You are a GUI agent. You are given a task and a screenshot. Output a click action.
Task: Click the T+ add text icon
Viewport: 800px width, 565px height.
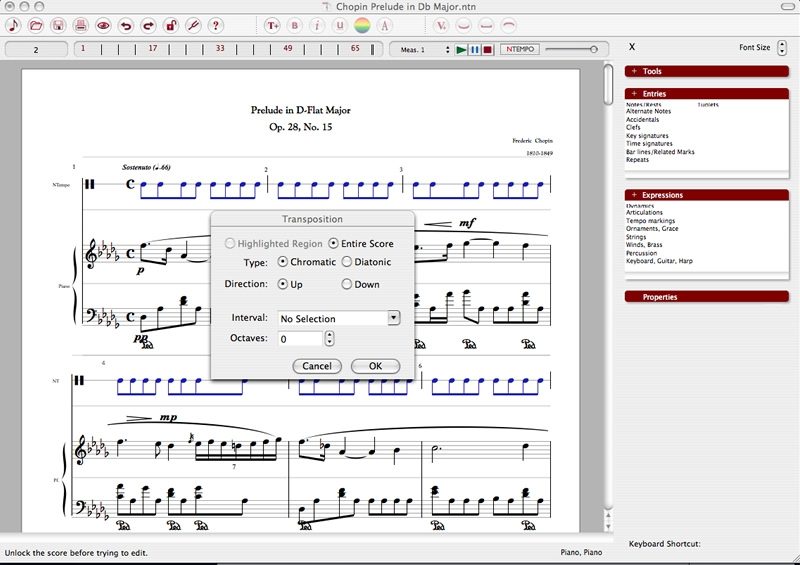tap(272, 26)
